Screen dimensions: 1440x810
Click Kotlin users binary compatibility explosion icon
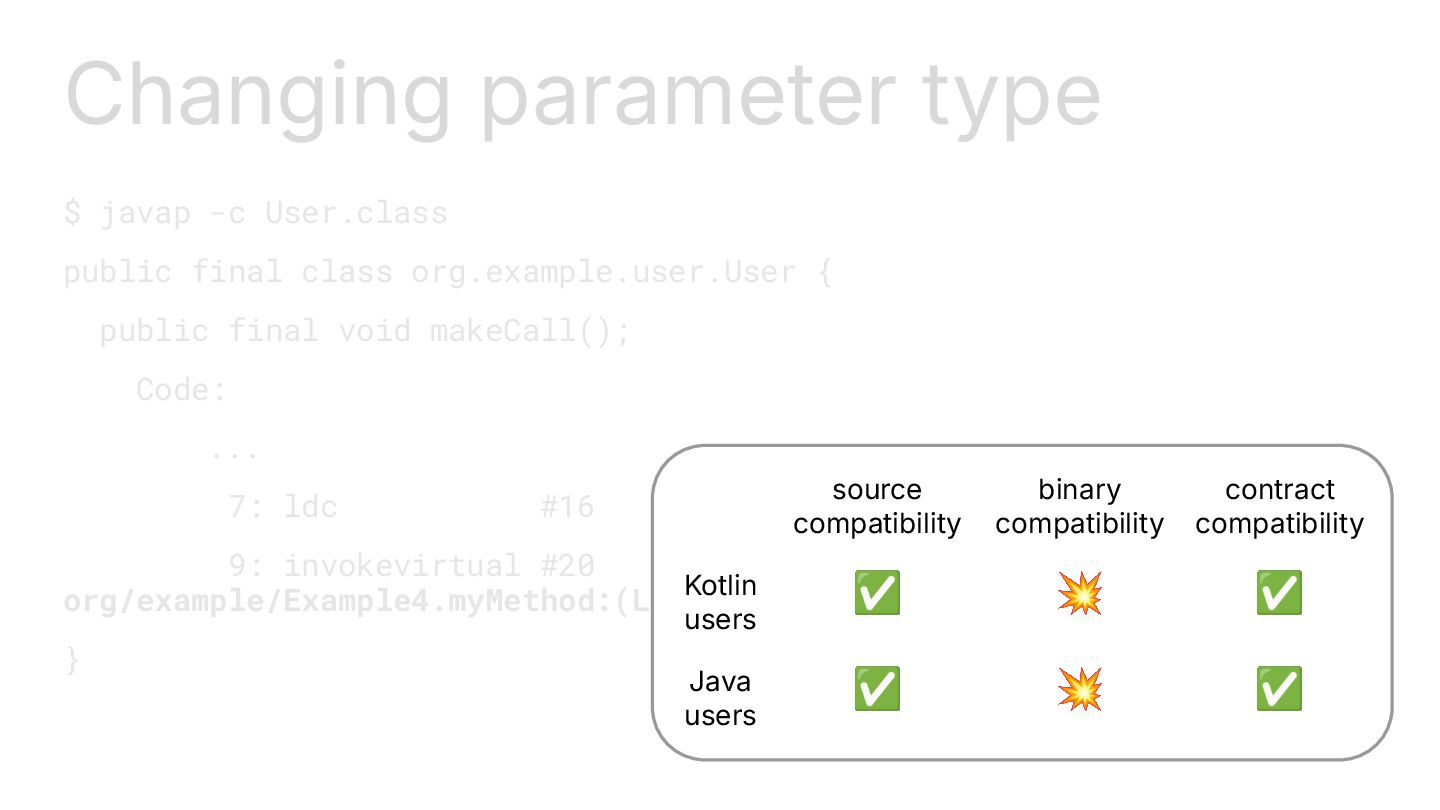1079,593
